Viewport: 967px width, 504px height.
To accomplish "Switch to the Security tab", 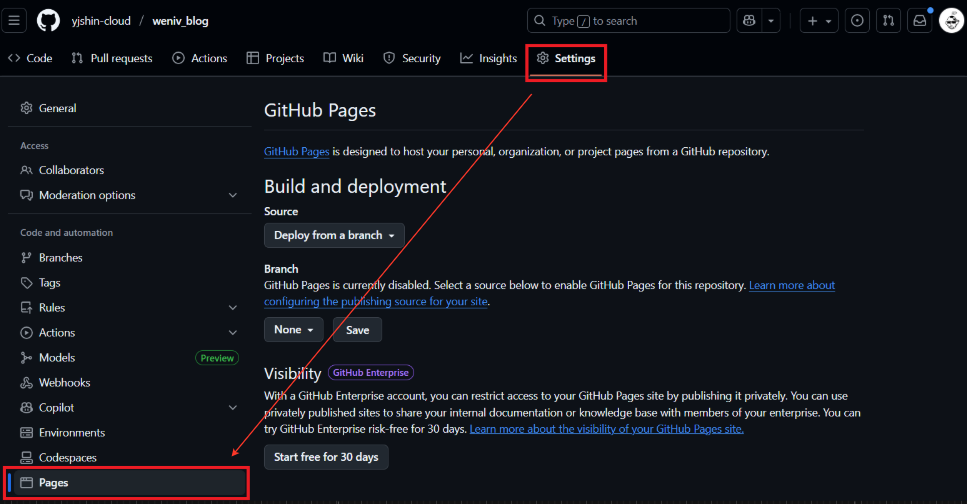I will coord(412,58).
